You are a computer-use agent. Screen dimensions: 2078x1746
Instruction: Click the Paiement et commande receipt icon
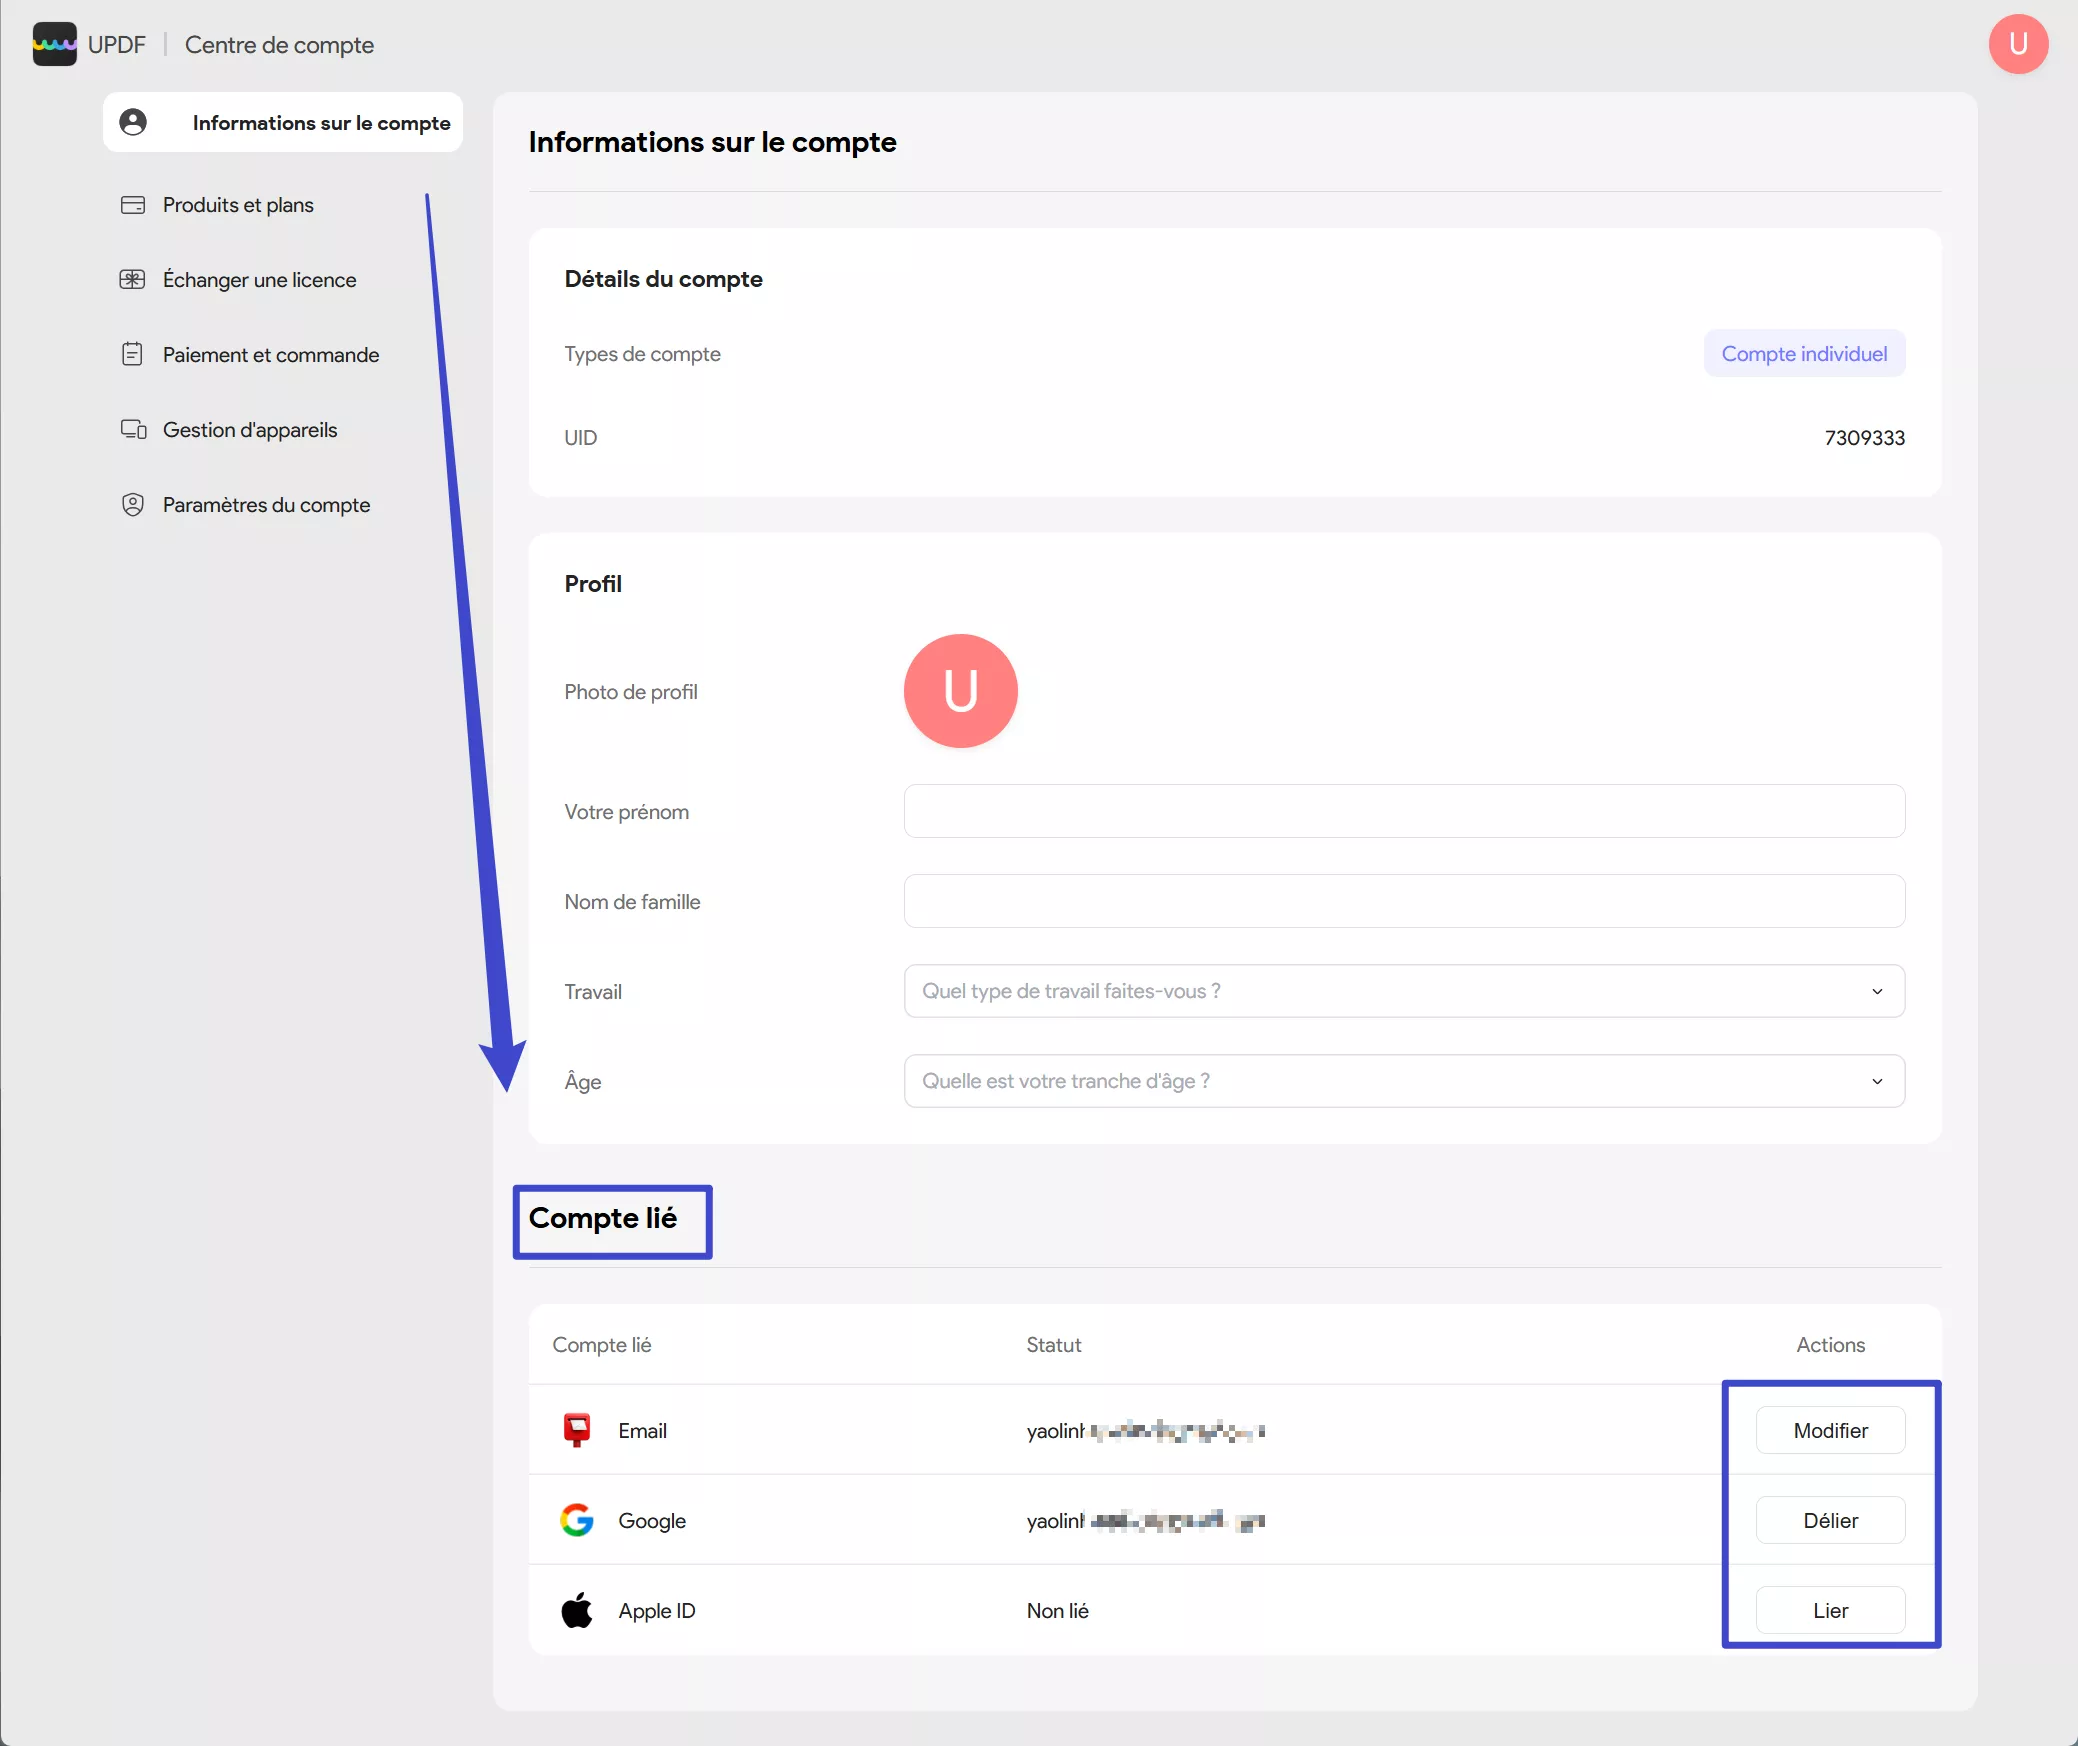click(x=132, y=354)
